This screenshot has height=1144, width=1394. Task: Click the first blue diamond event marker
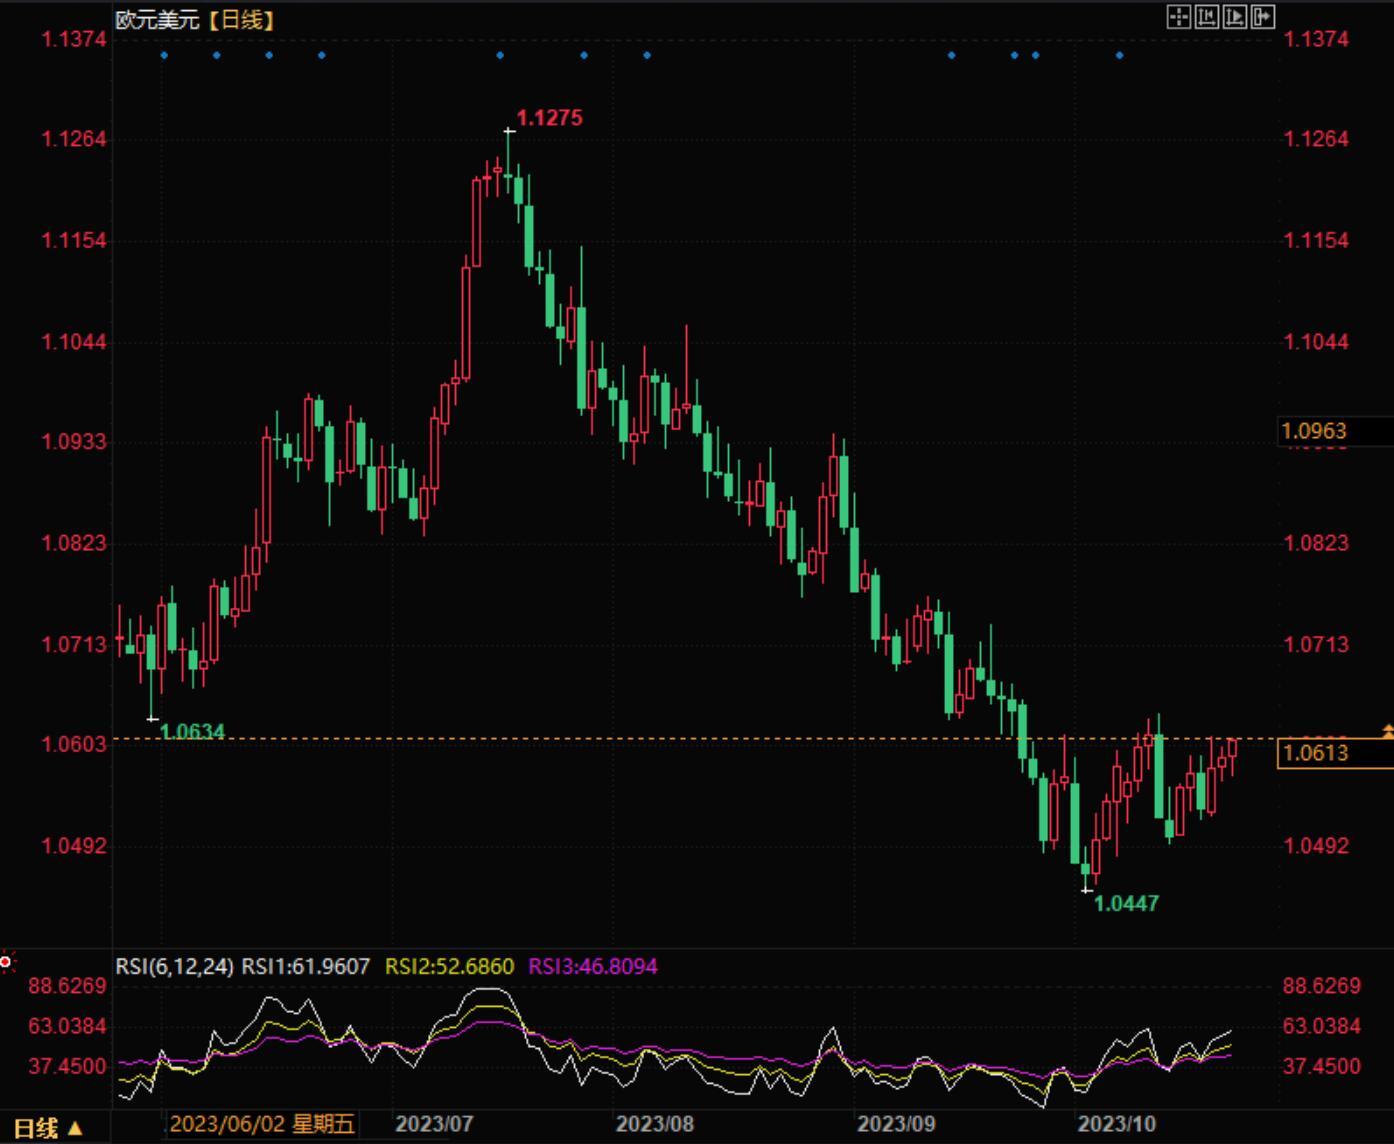click(164, 55)
